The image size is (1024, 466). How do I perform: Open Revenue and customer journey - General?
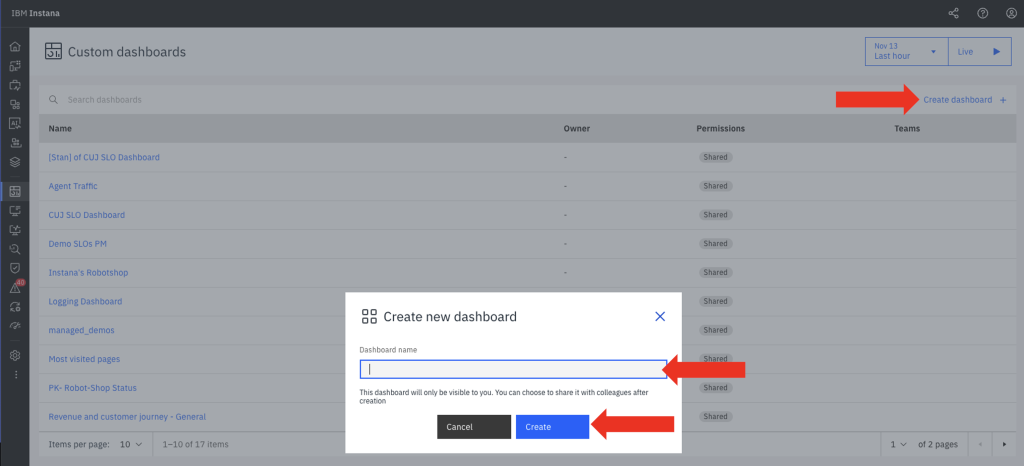[x=127, y=416]
